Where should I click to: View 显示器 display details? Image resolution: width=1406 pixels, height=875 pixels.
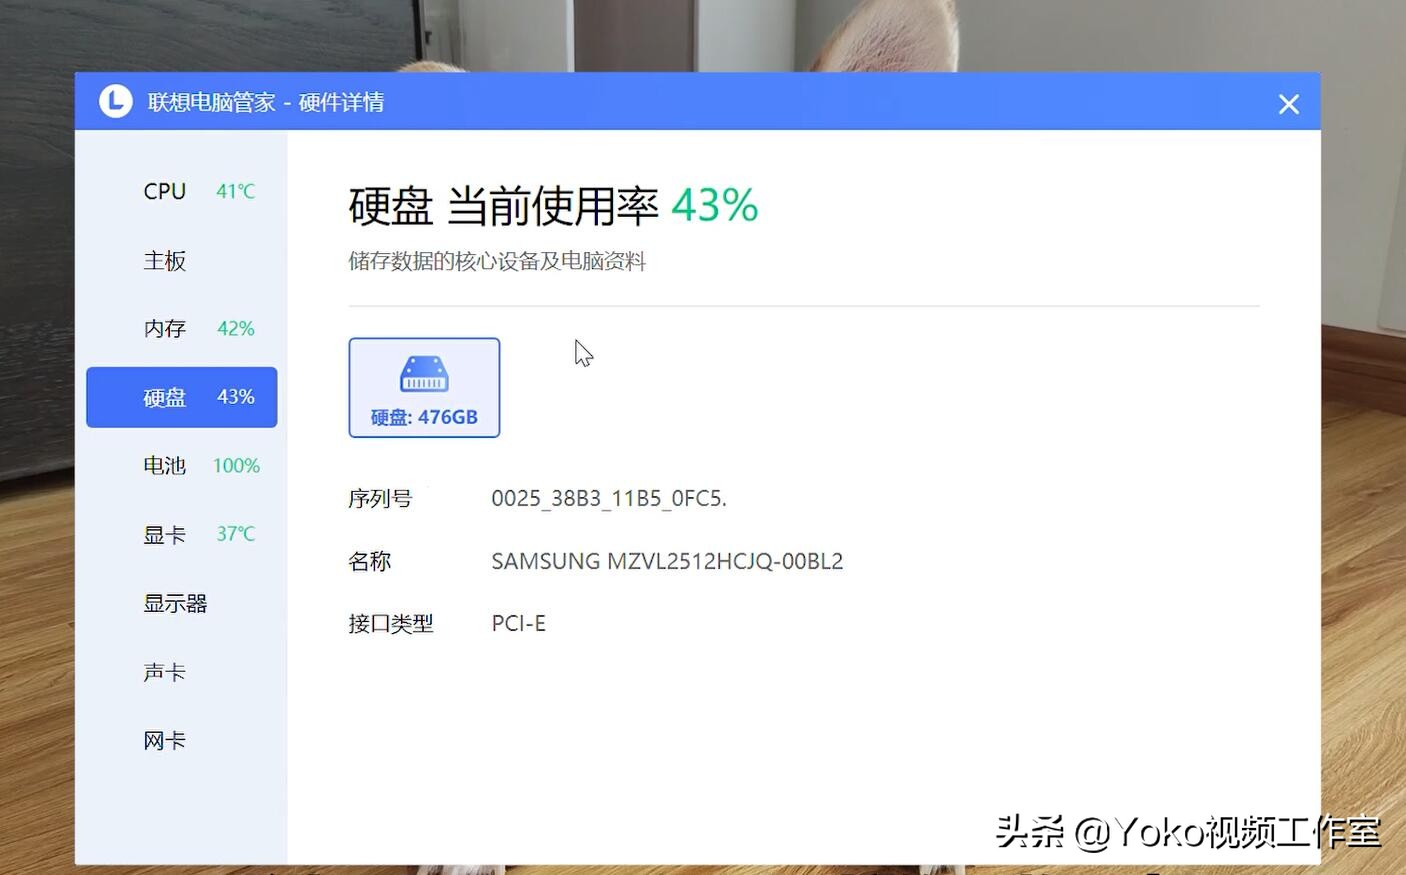coord(174,603)
